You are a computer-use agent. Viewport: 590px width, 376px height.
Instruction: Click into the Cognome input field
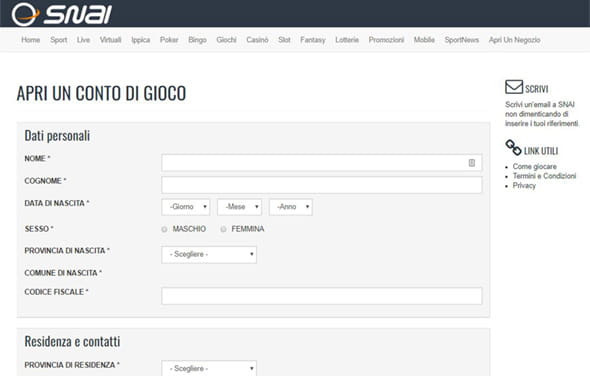pyautogui.click(x=322, y=185)
